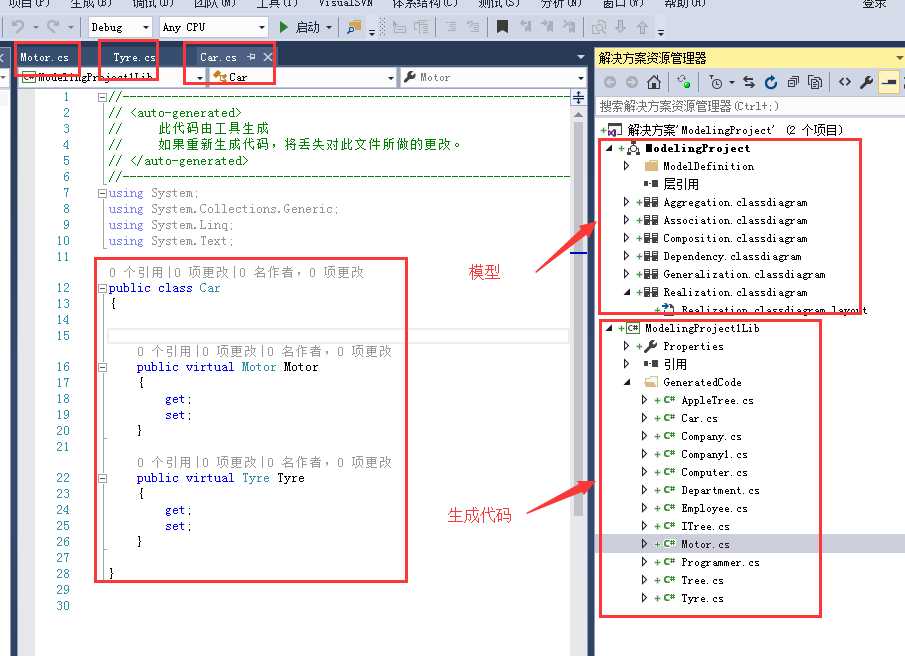
Task: Collapse the auto-generated comment block at line 1
Action: (102, 97)
